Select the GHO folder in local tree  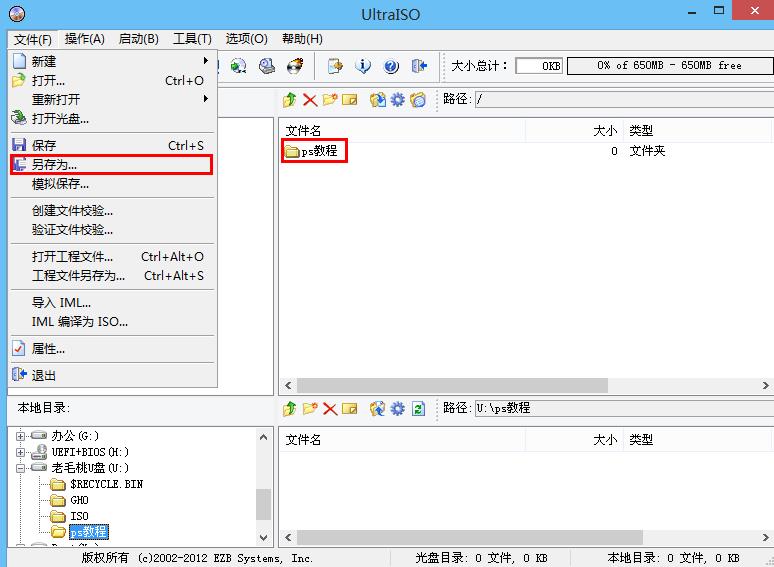(x=79, y=500)
